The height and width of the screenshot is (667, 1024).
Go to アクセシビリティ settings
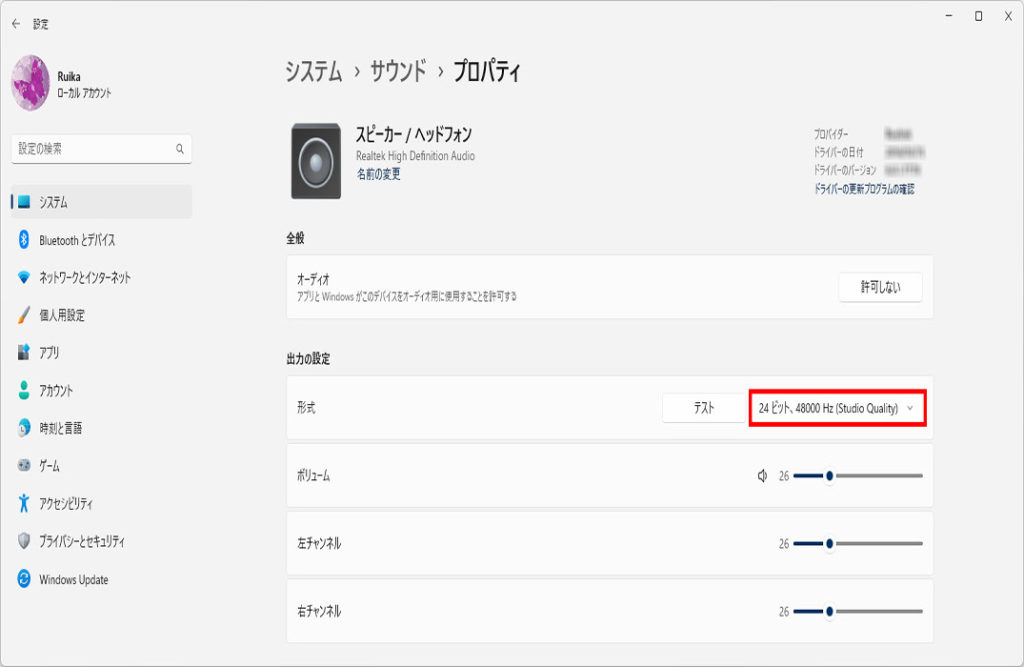[66, 504]
